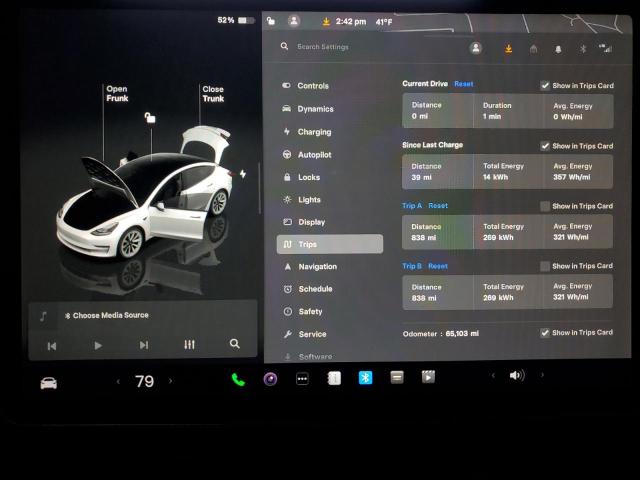Open the Bluetooth icon in settings header

[x=583, y=49]
